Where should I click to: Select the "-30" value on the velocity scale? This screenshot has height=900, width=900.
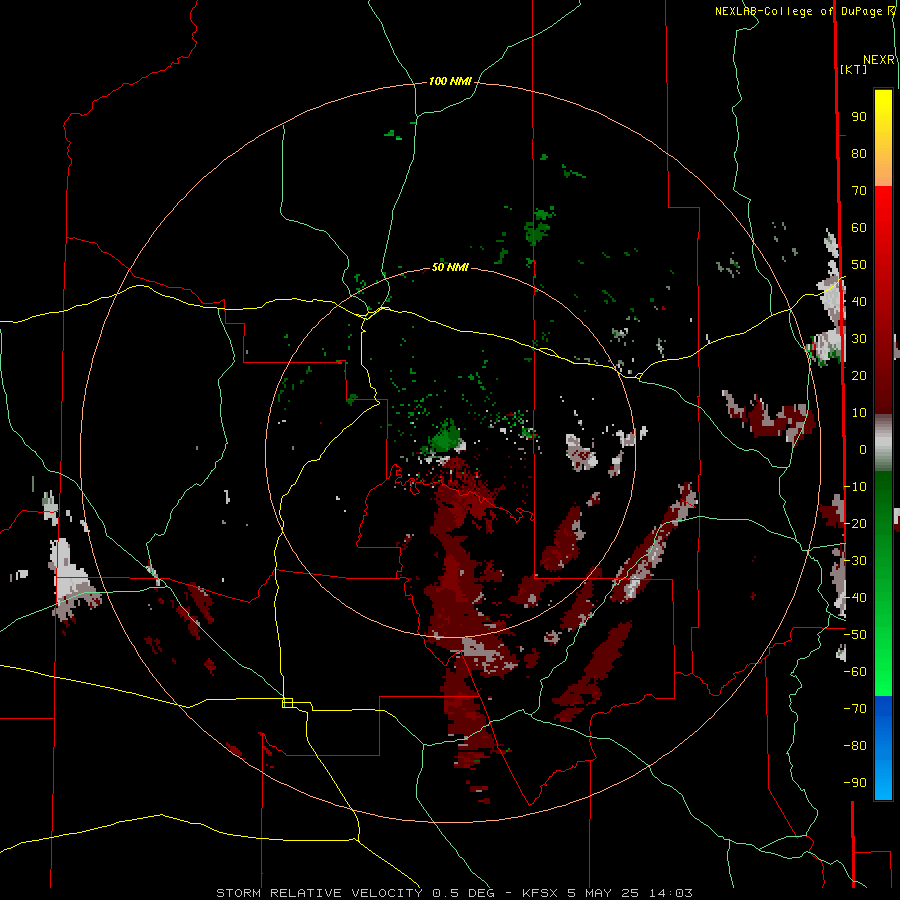pyautogui.click(x=855, y=561)
